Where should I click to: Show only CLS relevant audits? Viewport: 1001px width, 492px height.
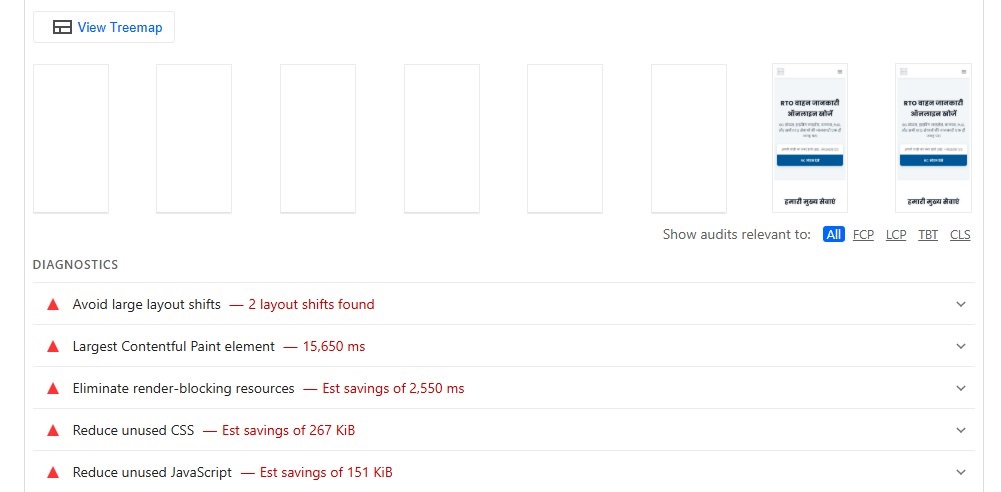[960, 235]
